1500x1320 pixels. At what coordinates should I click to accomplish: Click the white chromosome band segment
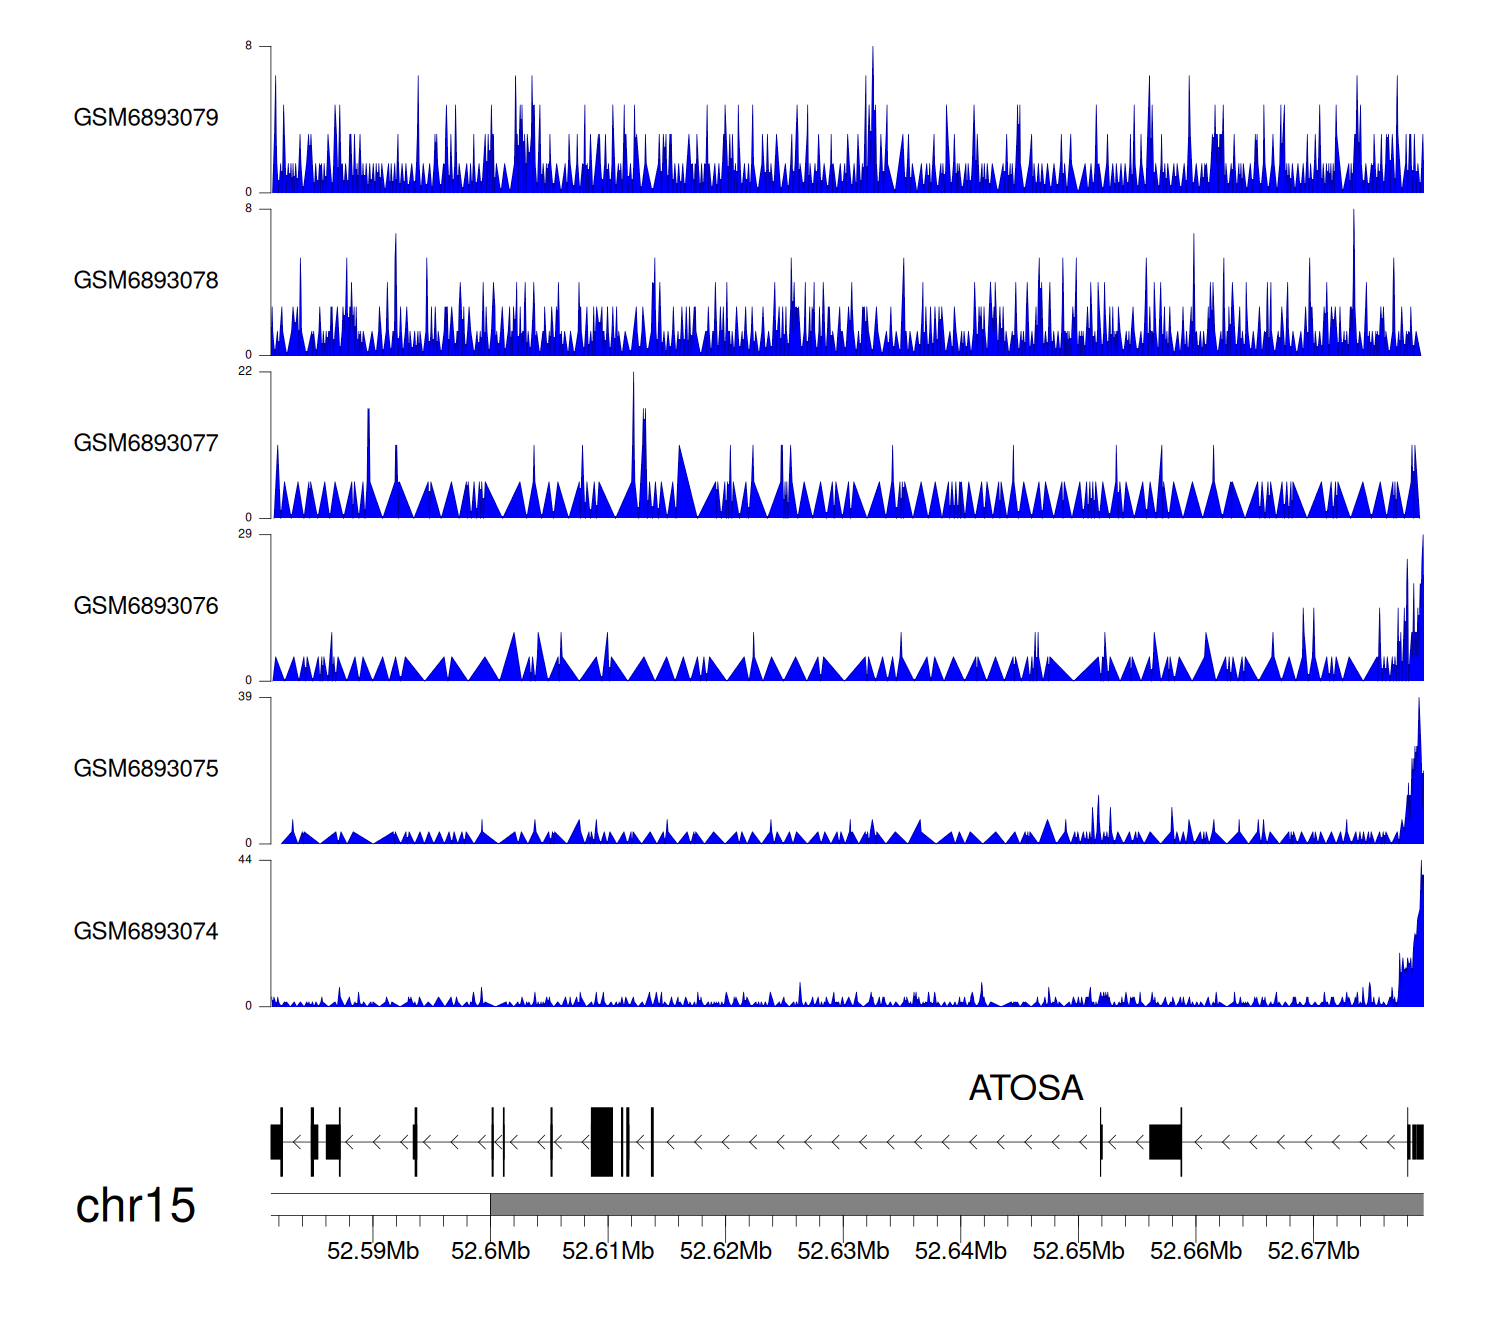[x=380, y=1204]
